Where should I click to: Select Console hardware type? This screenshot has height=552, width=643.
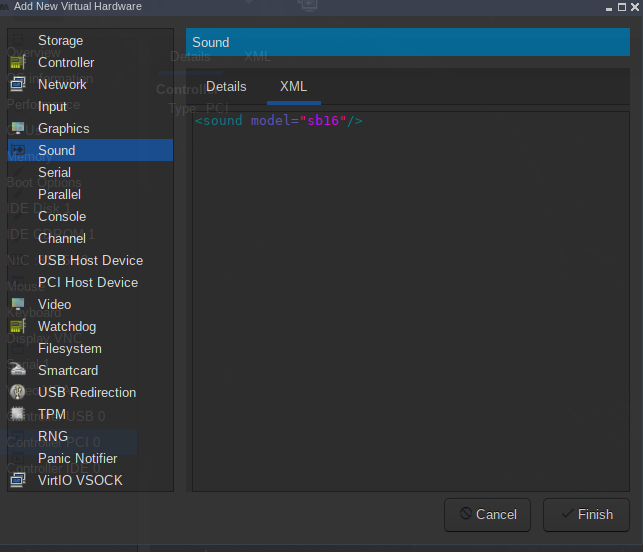90,216
